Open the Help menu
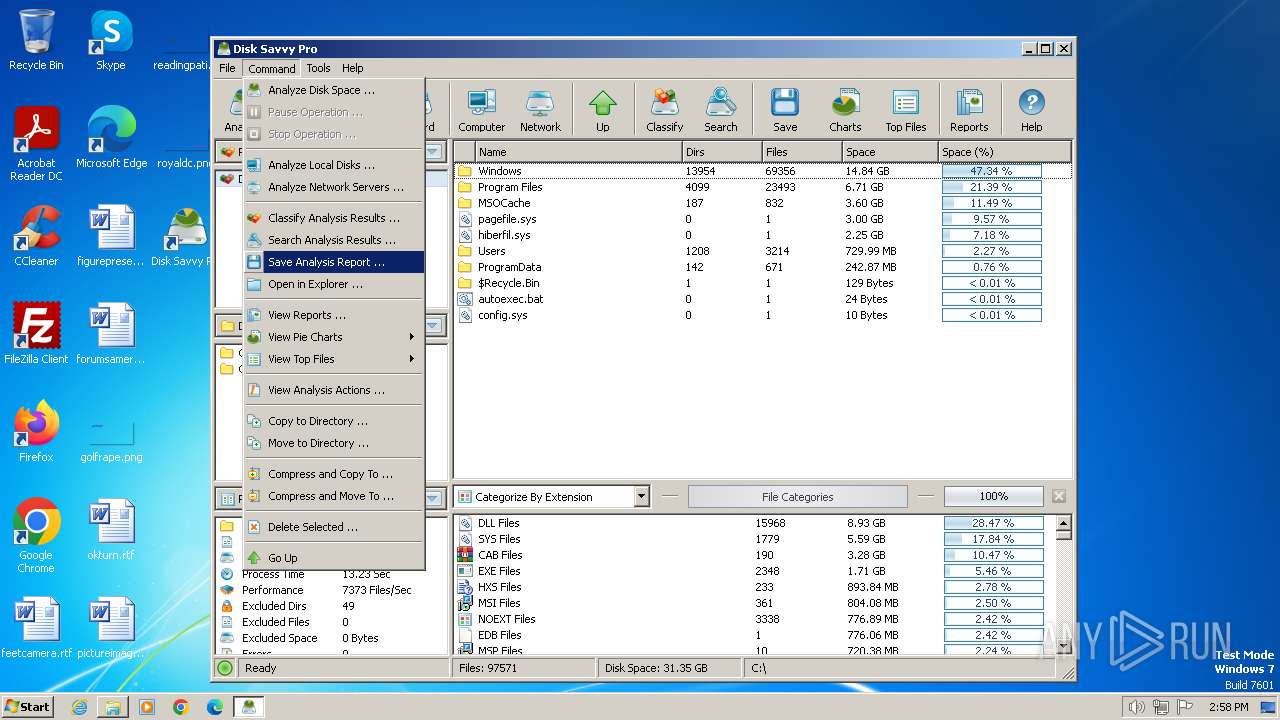 pos(352,68)
